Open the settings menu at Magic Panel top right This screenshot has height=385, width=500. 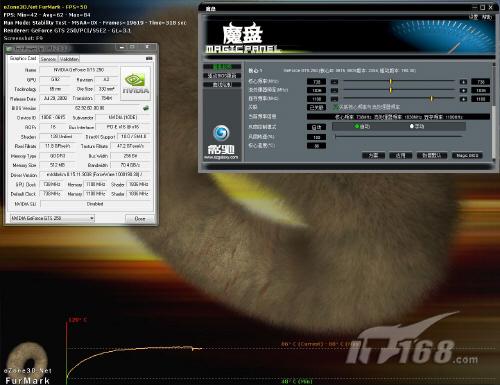click(x=473, y=17)
